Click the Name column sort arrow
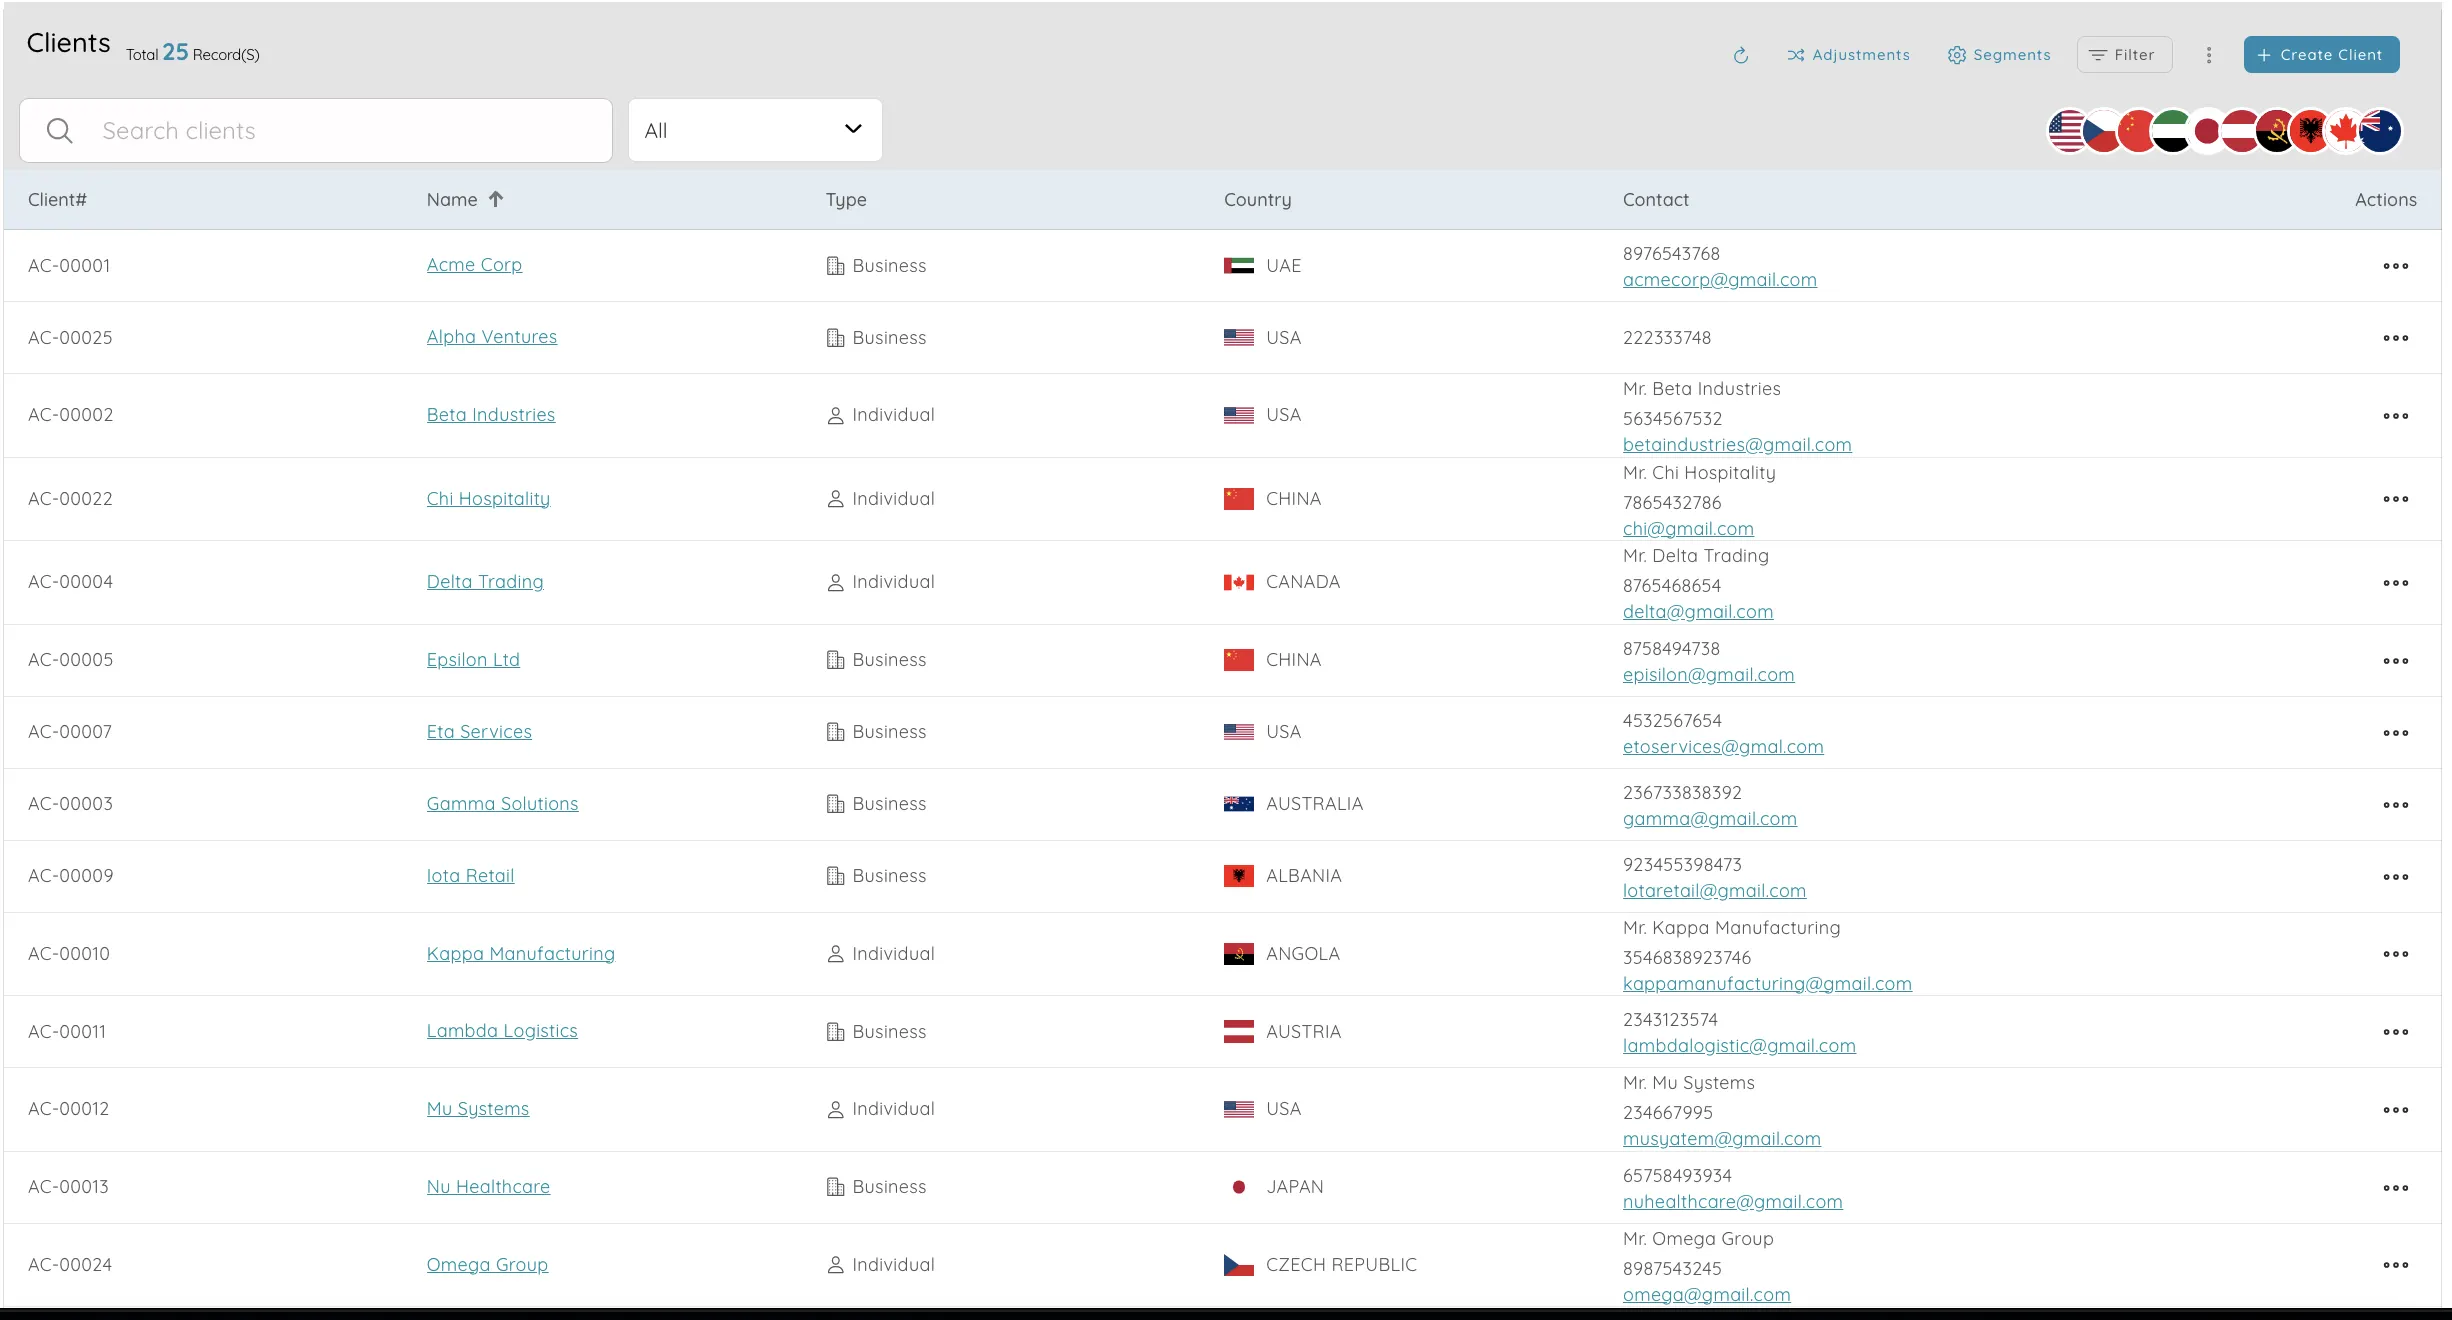The width and height of the screenshot is (2452, 1320). (497, 199)
